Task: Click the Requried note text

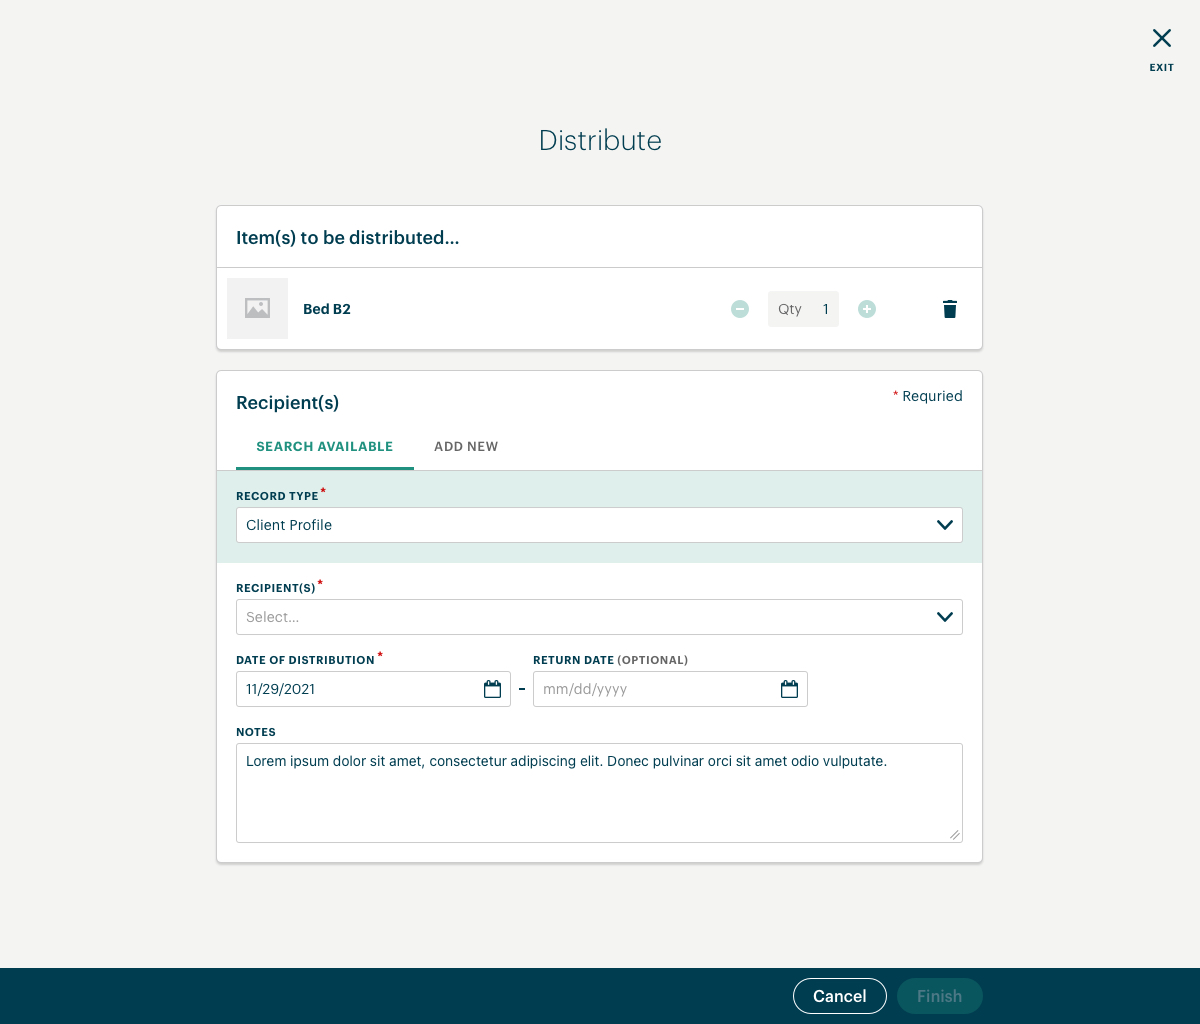Action: (927, 396)
